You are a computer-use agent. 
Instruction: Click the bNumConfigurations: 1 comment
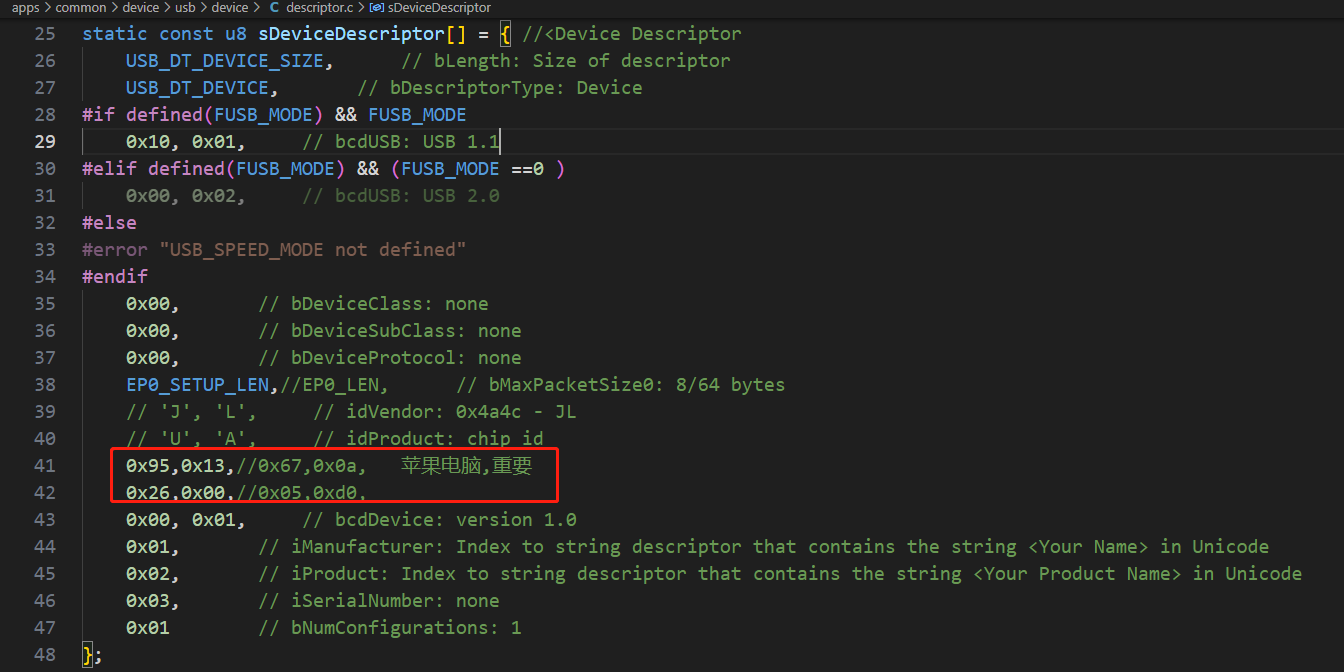pyautogui.click(x=390, y=628)
